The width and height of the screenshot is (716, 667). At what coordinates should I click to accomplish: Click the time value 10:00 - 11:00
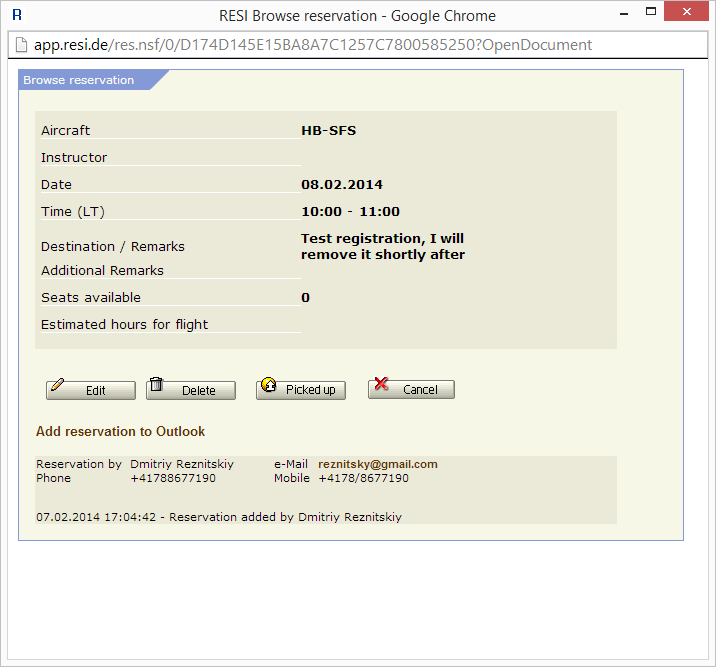pyautogui.click(x=350, y=212)
